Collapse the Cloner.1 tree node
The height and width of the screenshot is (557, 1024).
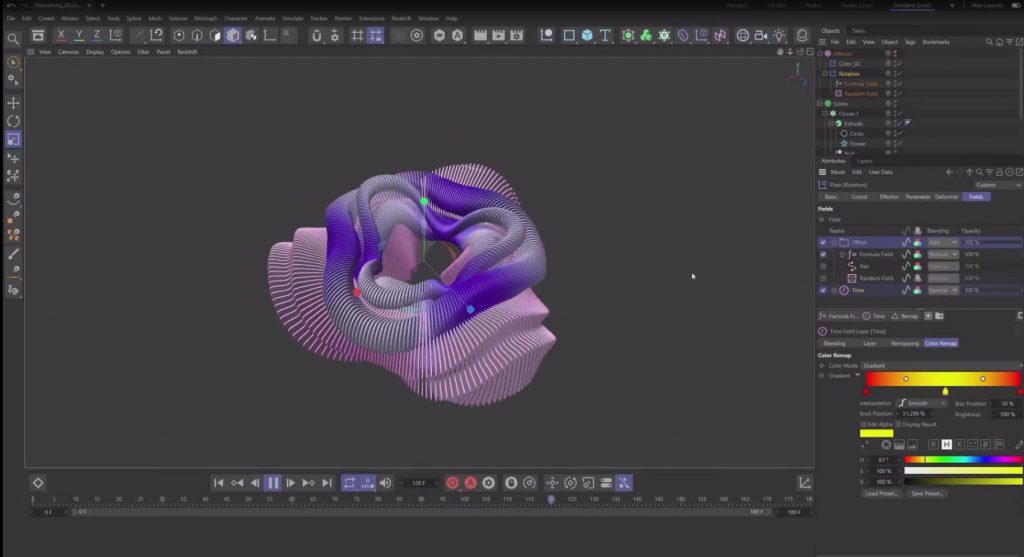pyautogui.click(x=825, y=114)
